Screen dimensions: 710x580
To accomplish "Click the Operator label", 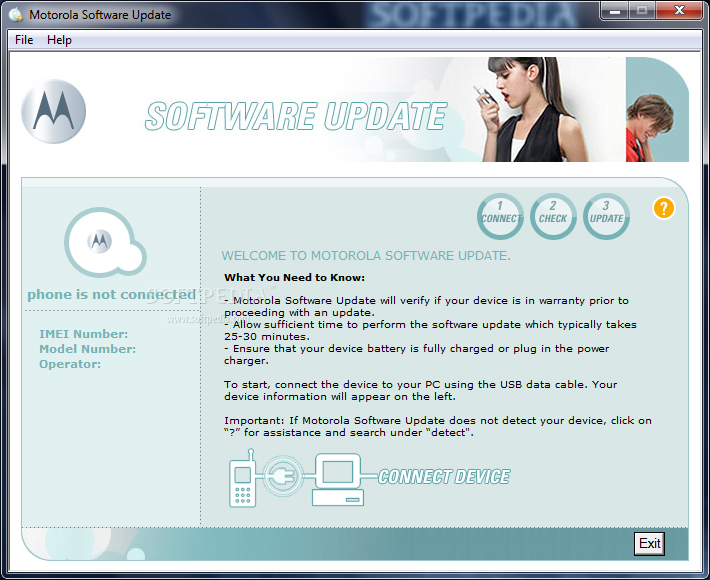I will click(x=70, y=364).
